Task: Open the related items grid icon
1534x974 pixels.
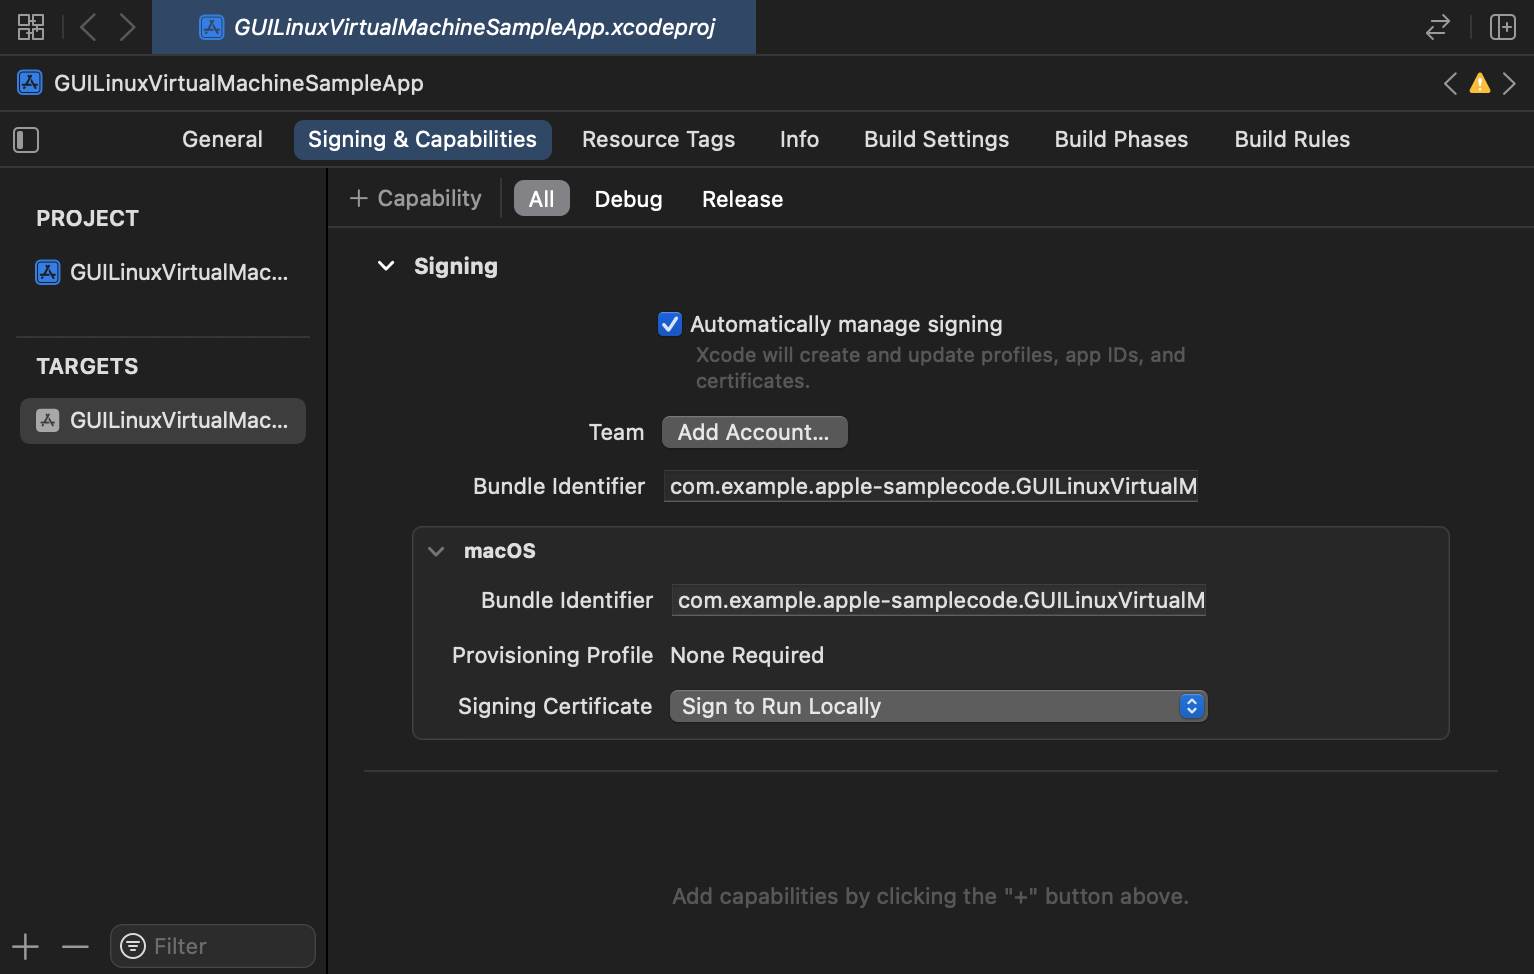Action: (x=31, y=27)
